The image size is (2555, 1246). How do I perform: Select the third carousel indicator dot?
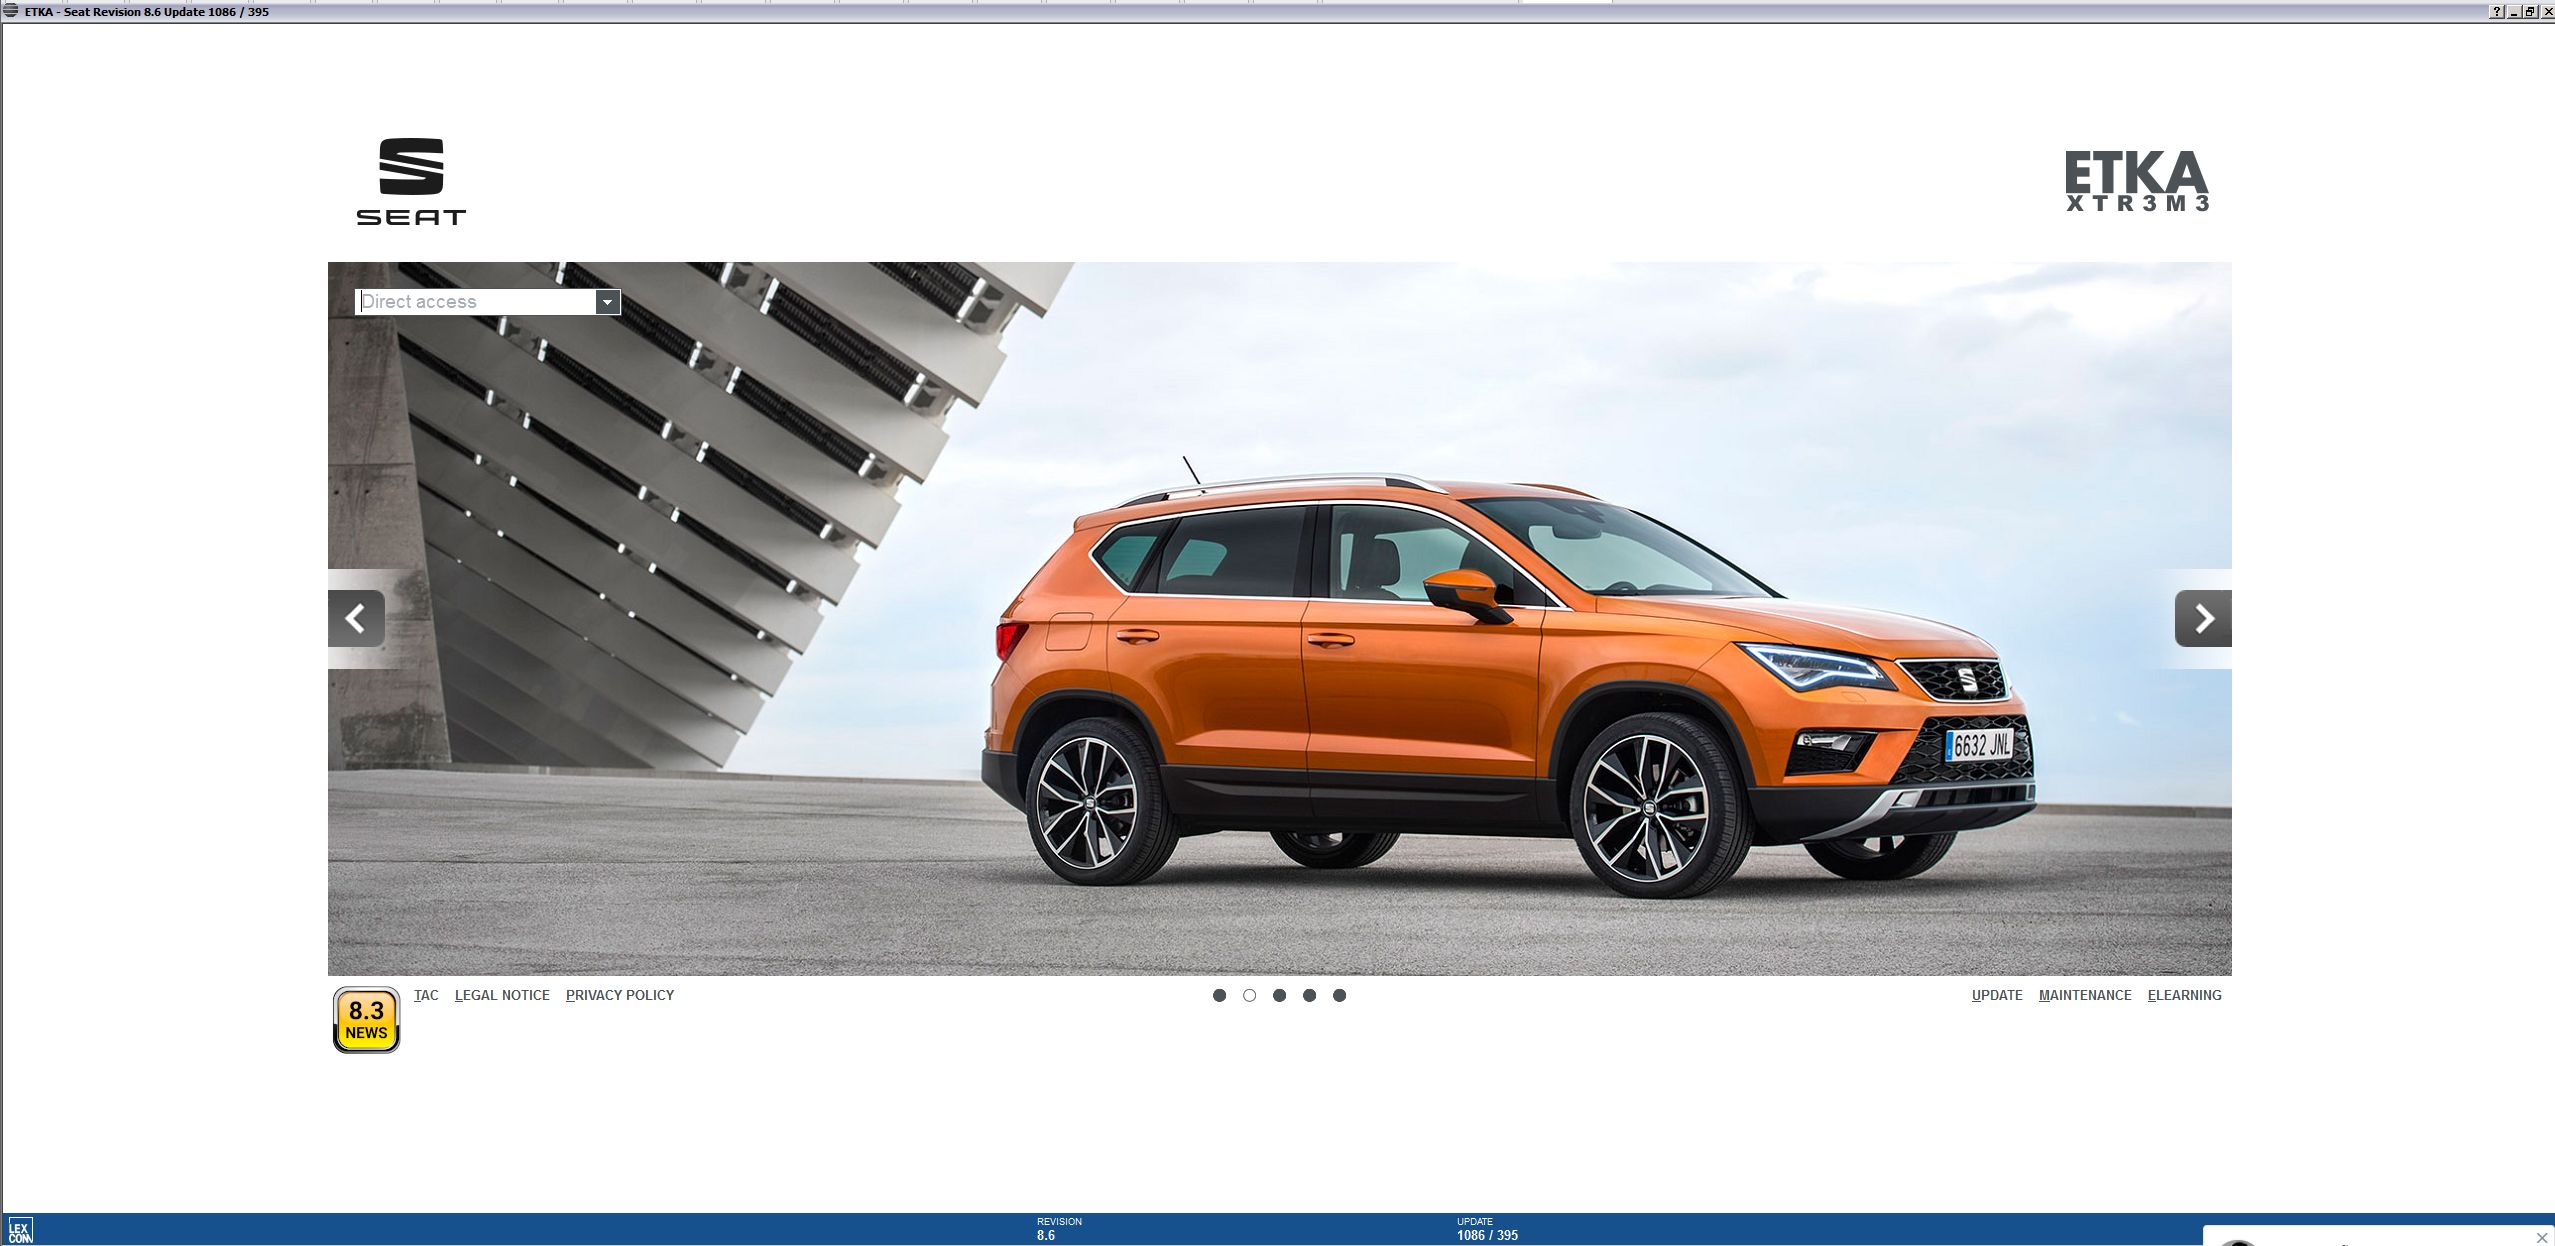(x=1279, y=995)
